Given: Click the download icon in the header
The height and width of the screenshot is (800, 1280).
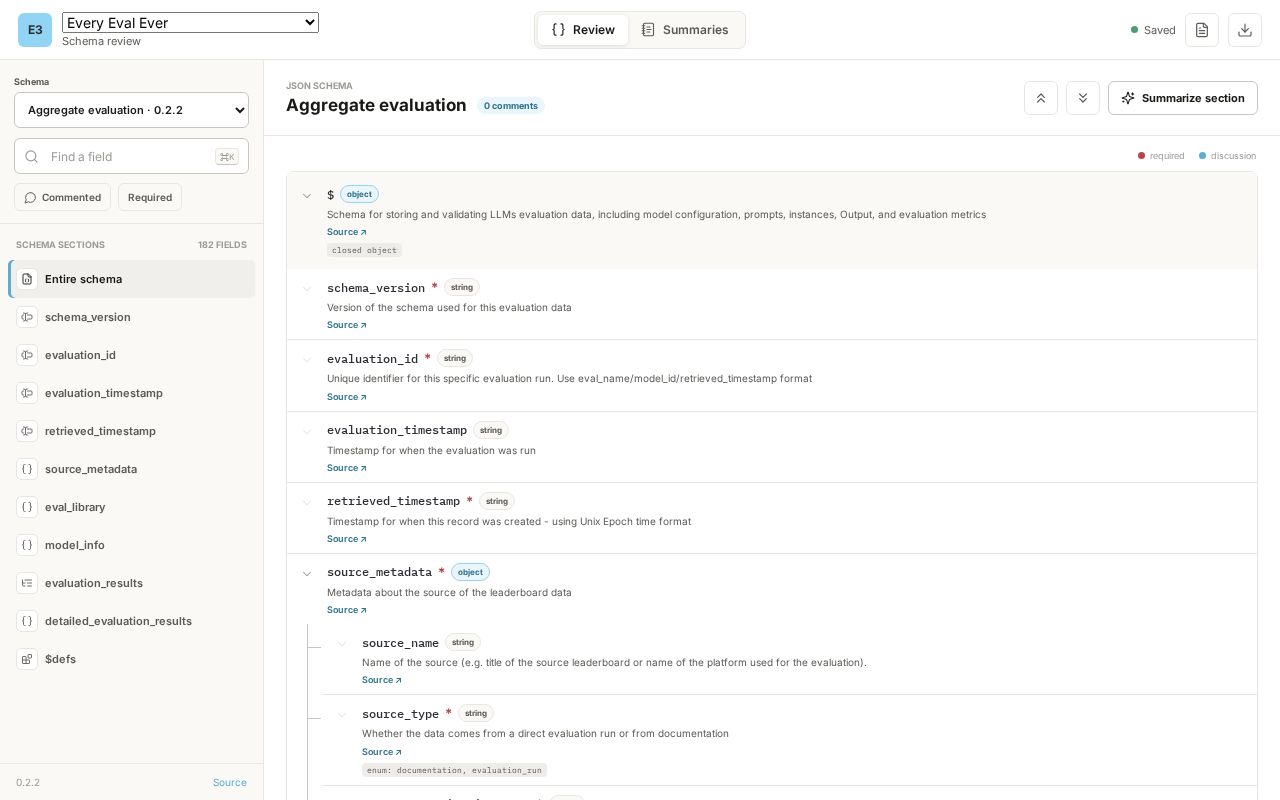Looking at the screenshot, I should 1245,30.
